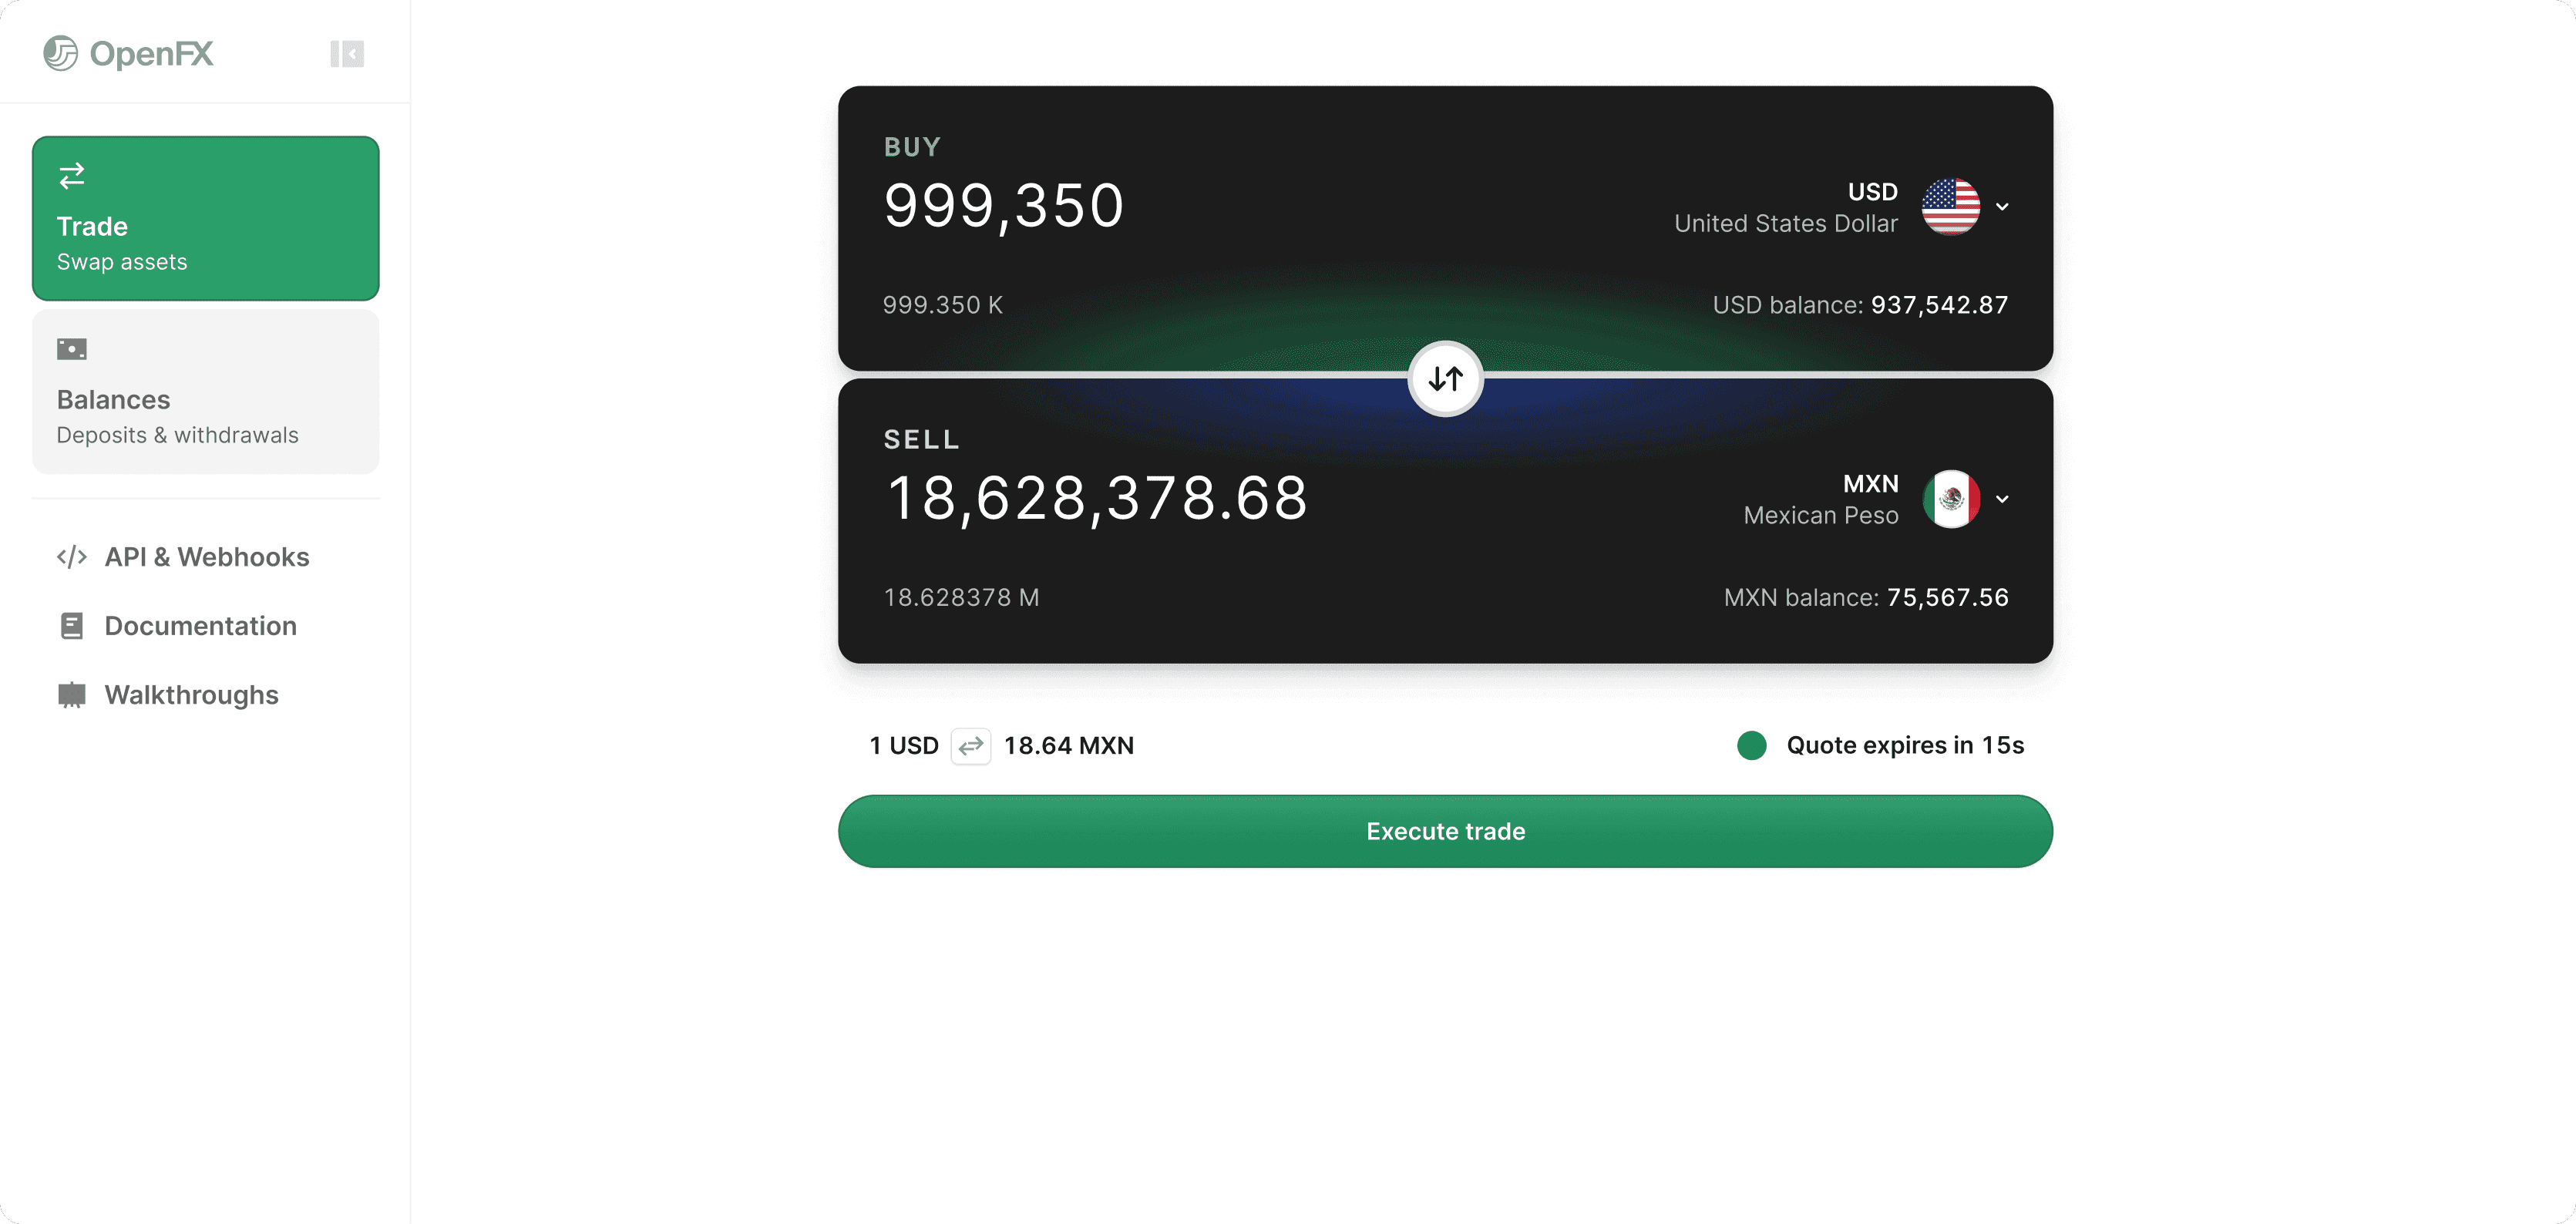Click the Walkthroughs icon
This screenshot has height=1224, width=2576.
pos(71,694)
